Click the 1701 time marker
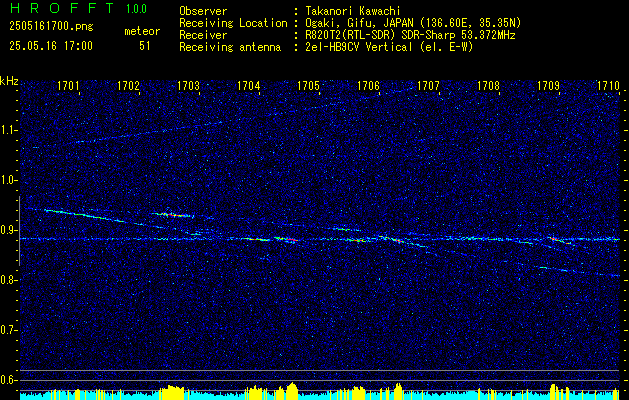This screenshot has width=629, height=400. pos(68,85)
